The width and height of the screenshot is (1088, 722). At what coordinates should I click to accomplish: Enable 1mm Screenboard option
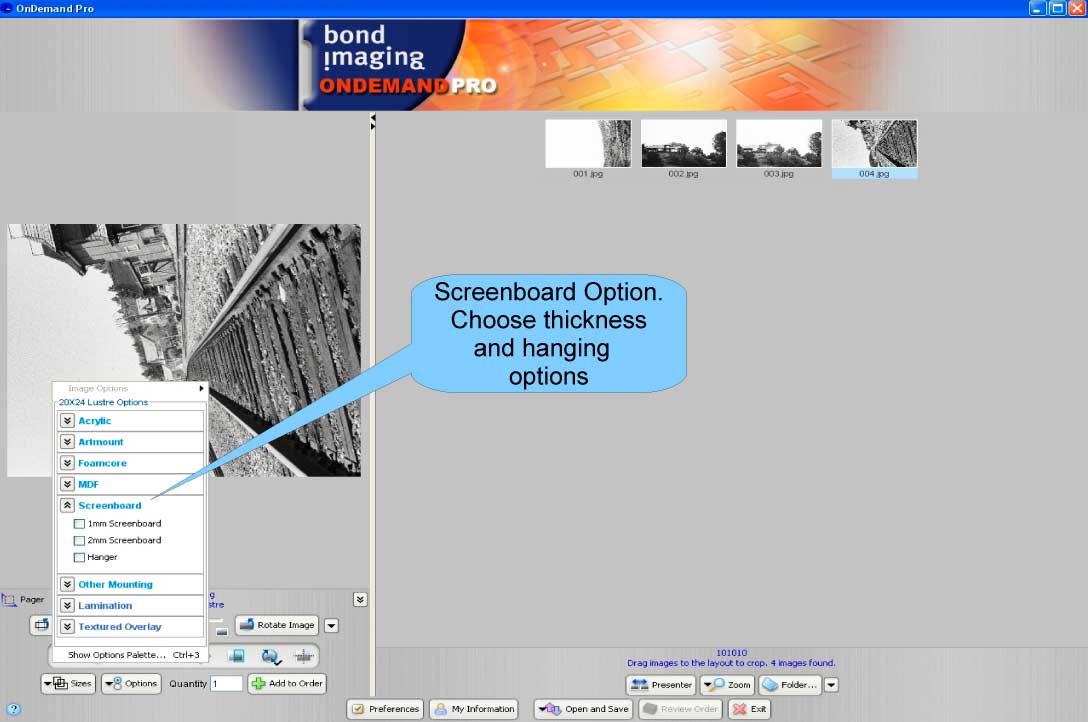(x=78, y=523)
